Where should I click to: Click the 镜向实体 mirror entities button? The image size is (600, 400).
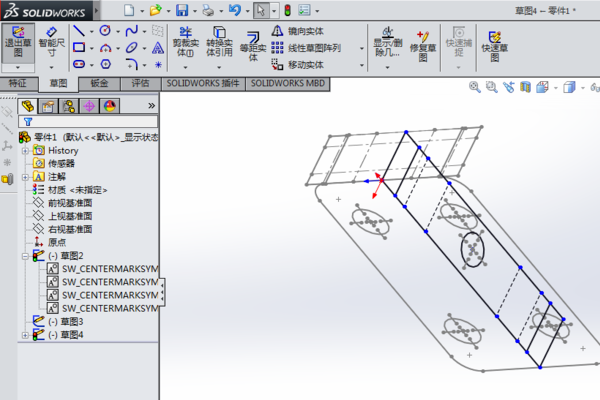306,31
